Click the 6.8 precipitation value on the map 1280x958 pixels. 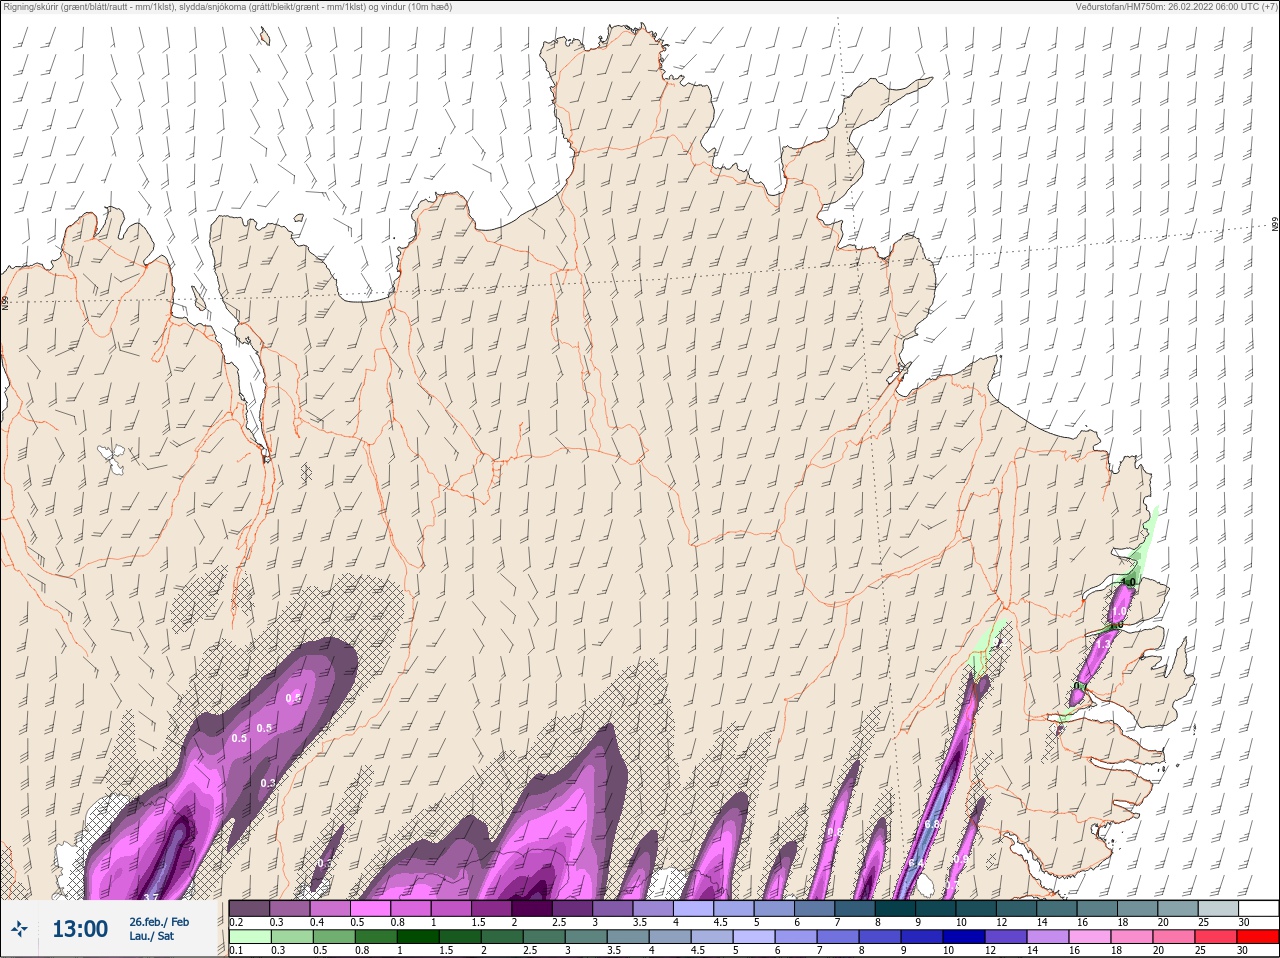[x=932, y=824]
